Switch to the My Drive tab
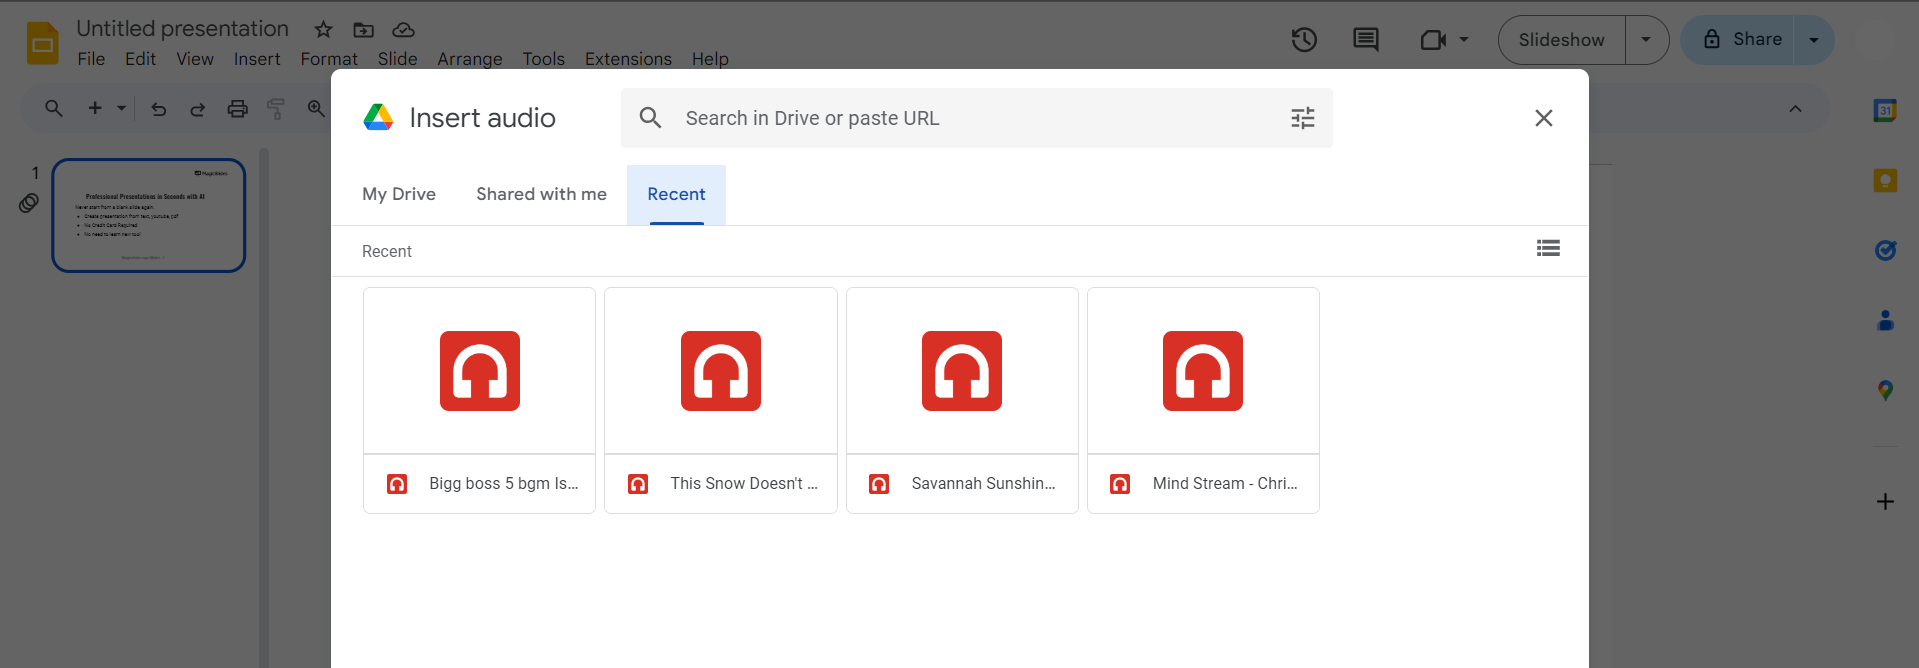The image size is (1919, 668). (x=399, y=194)
